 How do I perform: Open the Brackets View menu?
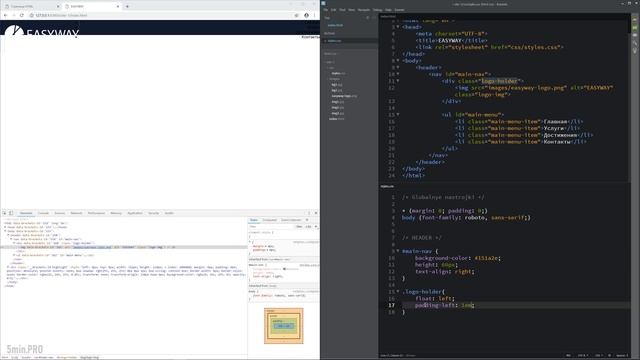(351, 10)
